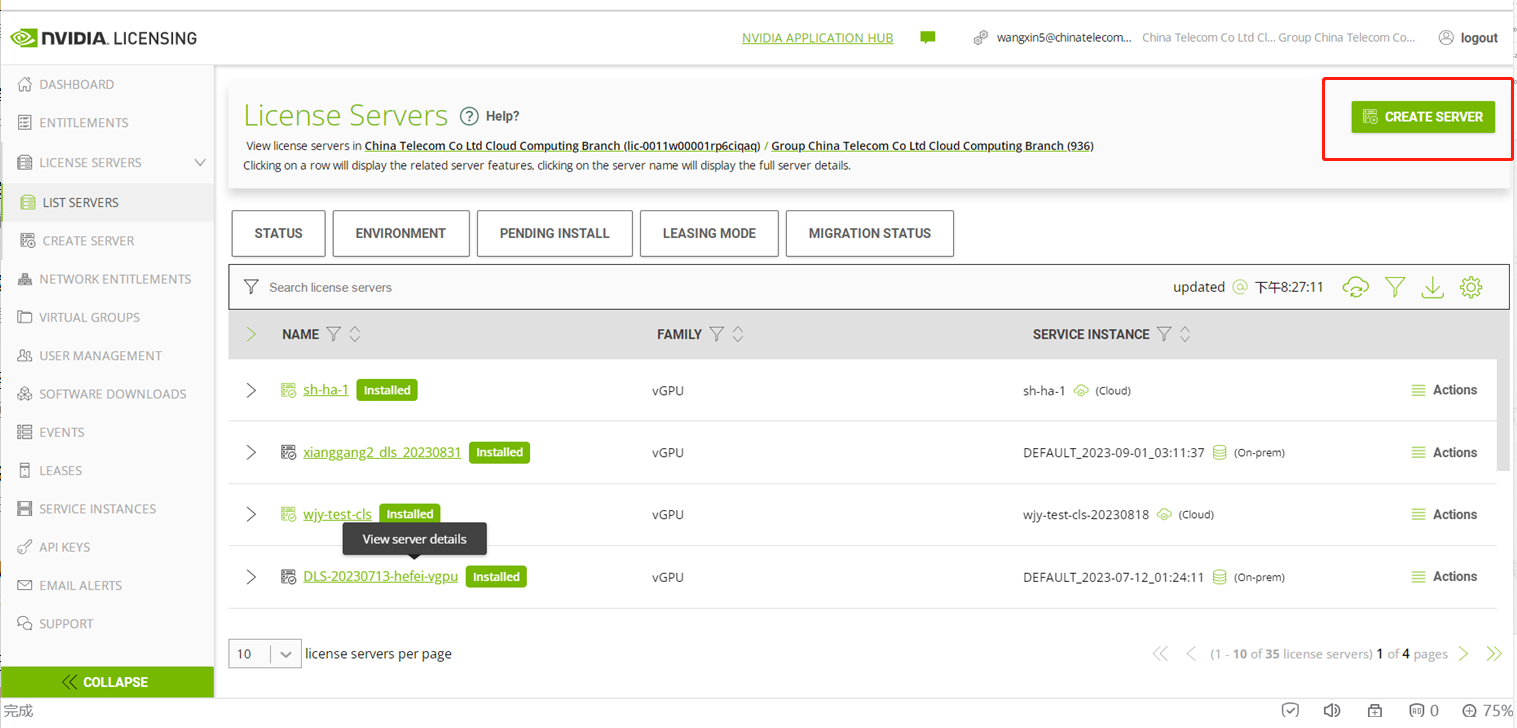Screen dimensions: 1517x728
Task: Toggle the STATUS filter button
Action: 278,233
